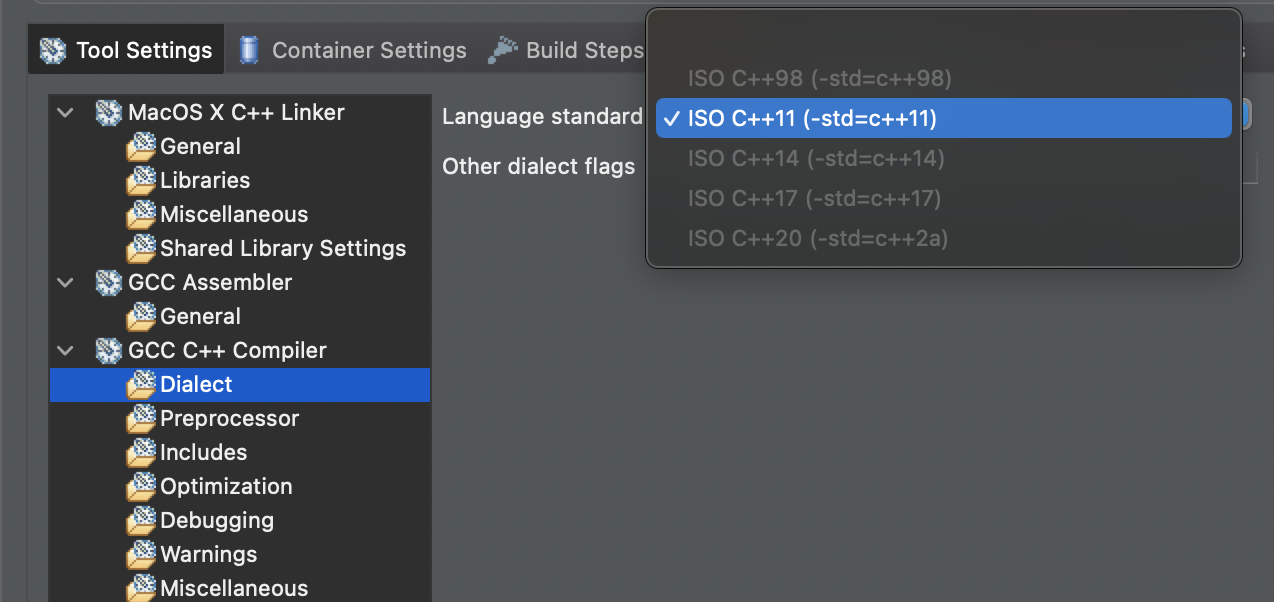The height and width of the screenshot is (602, 1274).
Task: Collapse the GCC Assembler tree node
Action: tap(65, 282)
